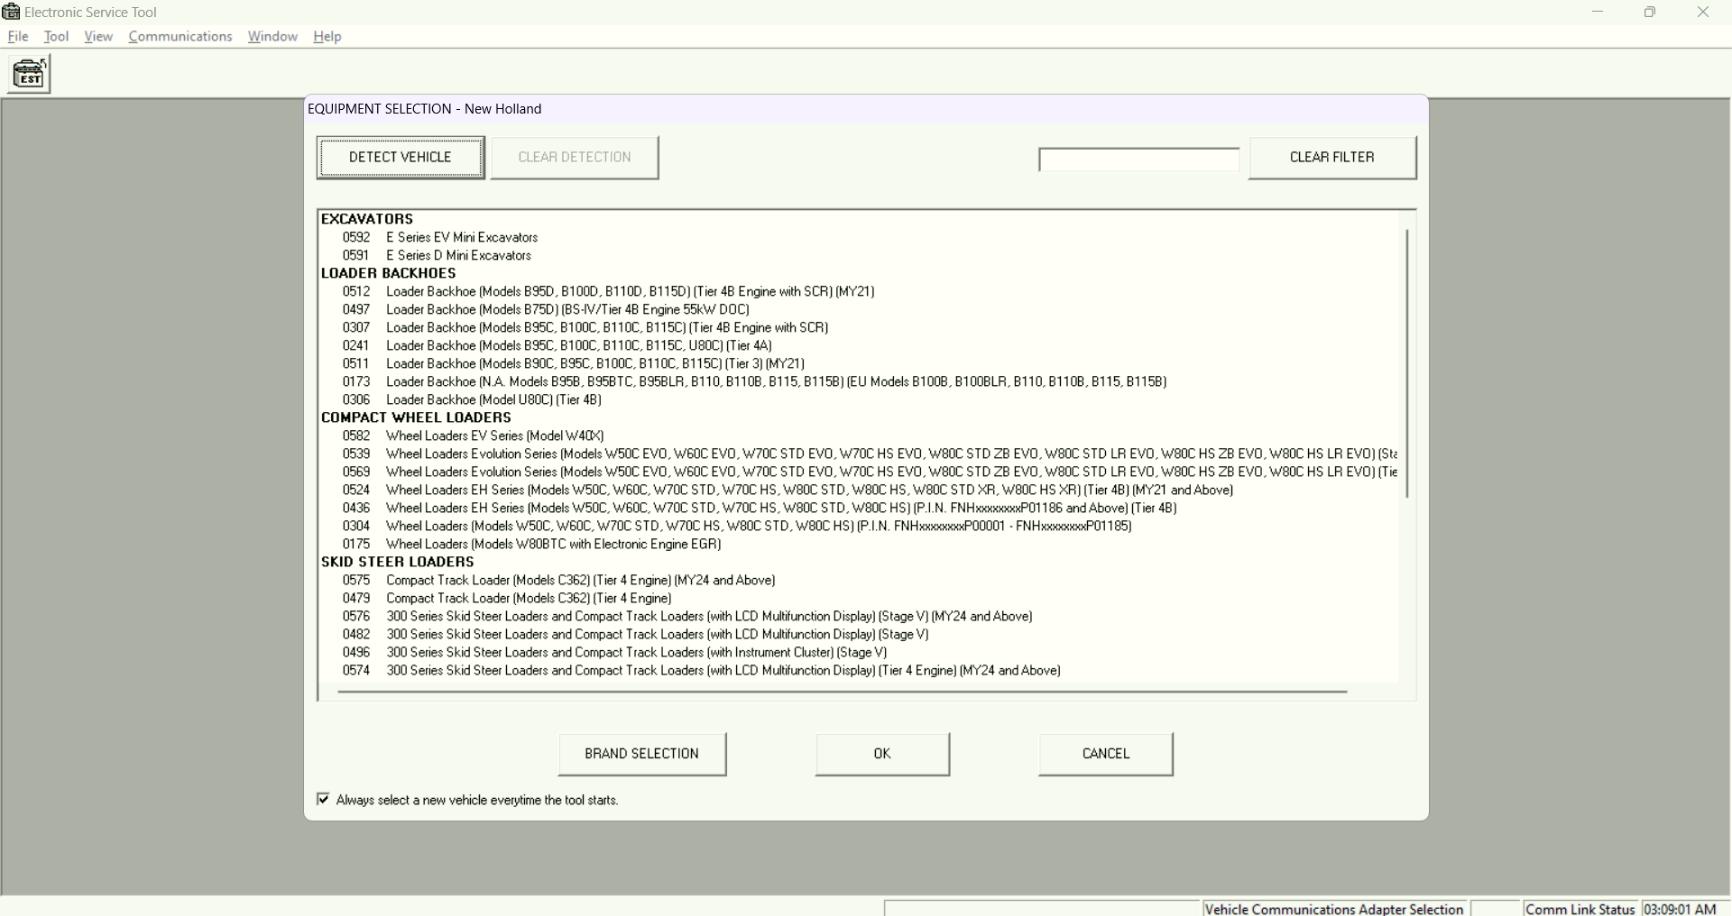
Task: Confirm with the OK button
Action: [882, 754]
